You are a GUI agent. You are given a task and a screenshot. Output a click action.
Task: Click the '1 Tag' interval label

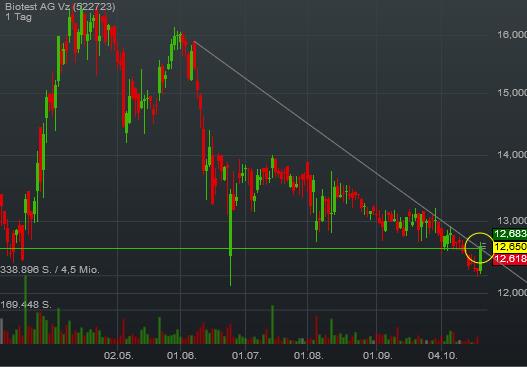pyautogui.click(x=18, y=17)
